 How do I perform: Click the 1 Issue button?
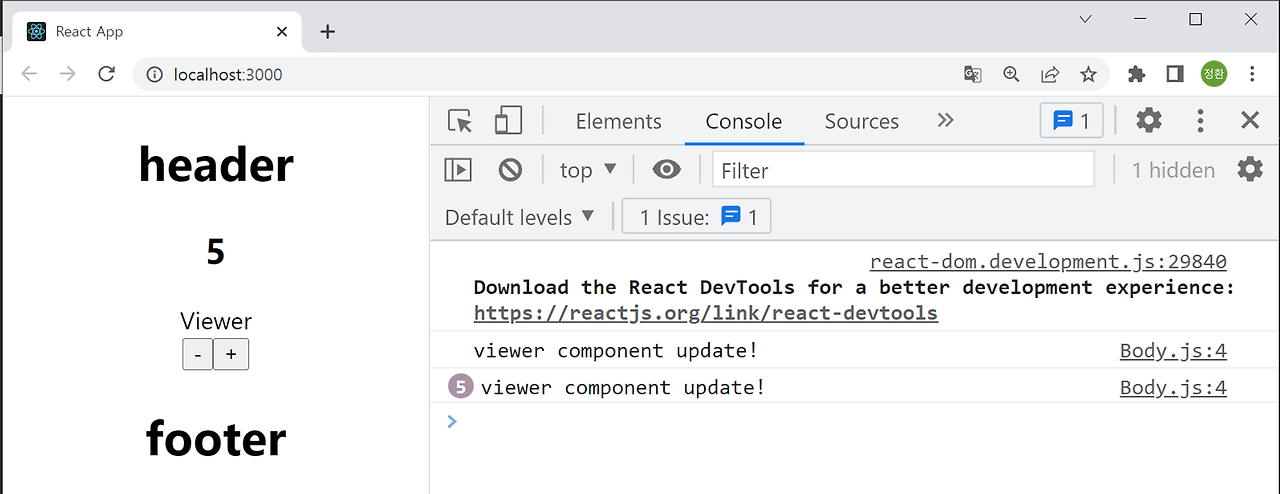pyautogui.click(x=696, y=217)
